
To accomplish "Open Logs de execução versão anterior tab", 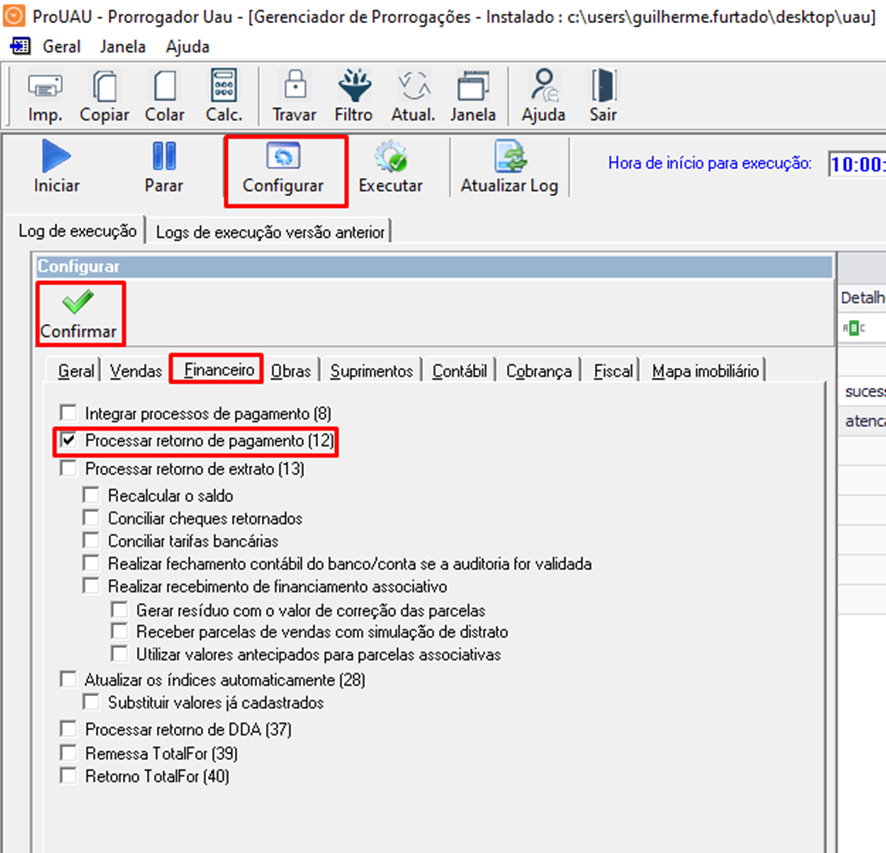I will [x=270, y=232].
